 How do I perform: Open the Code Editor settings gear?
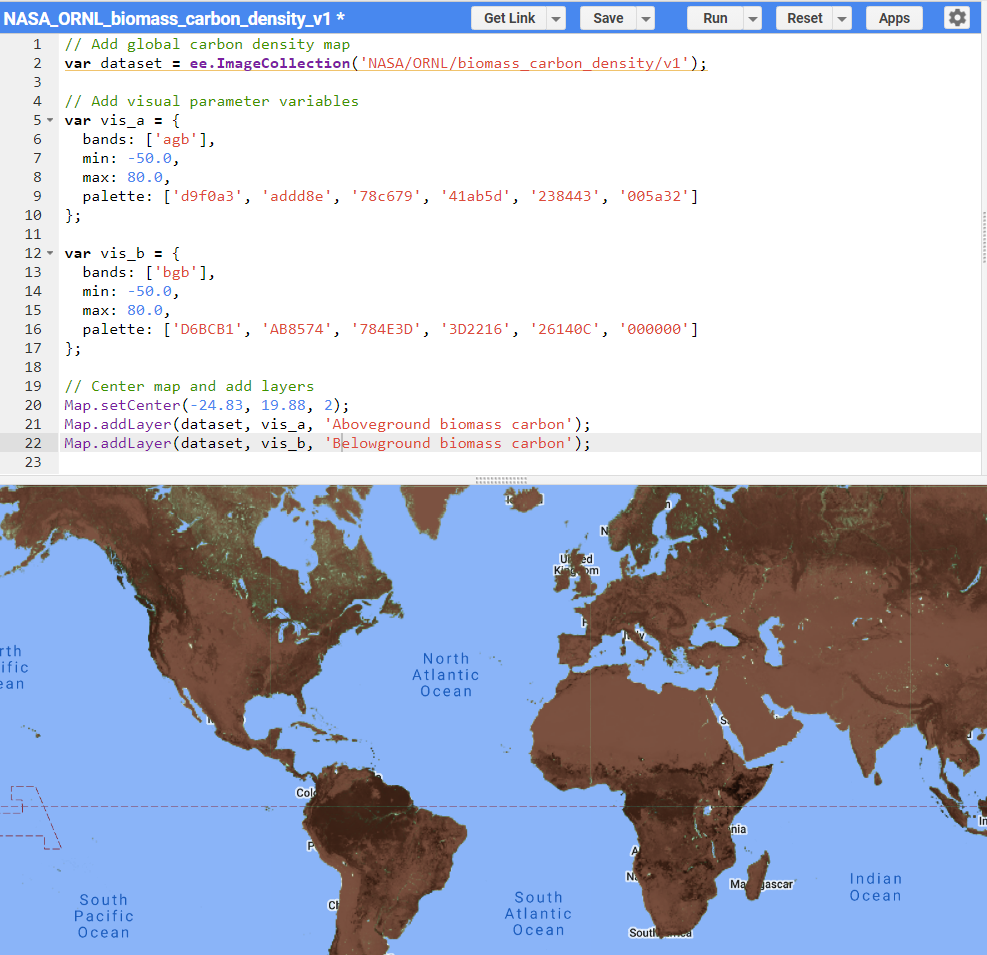[x=957, y=17]
